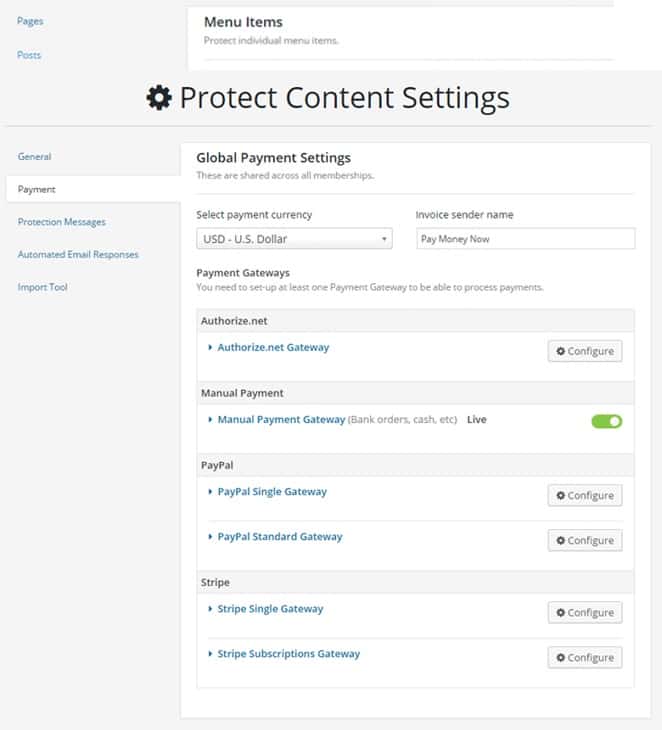This screenshot has height=730, width=662.
Task: Click the Global Payment Settings heading
Action: (x=273, y=158)
